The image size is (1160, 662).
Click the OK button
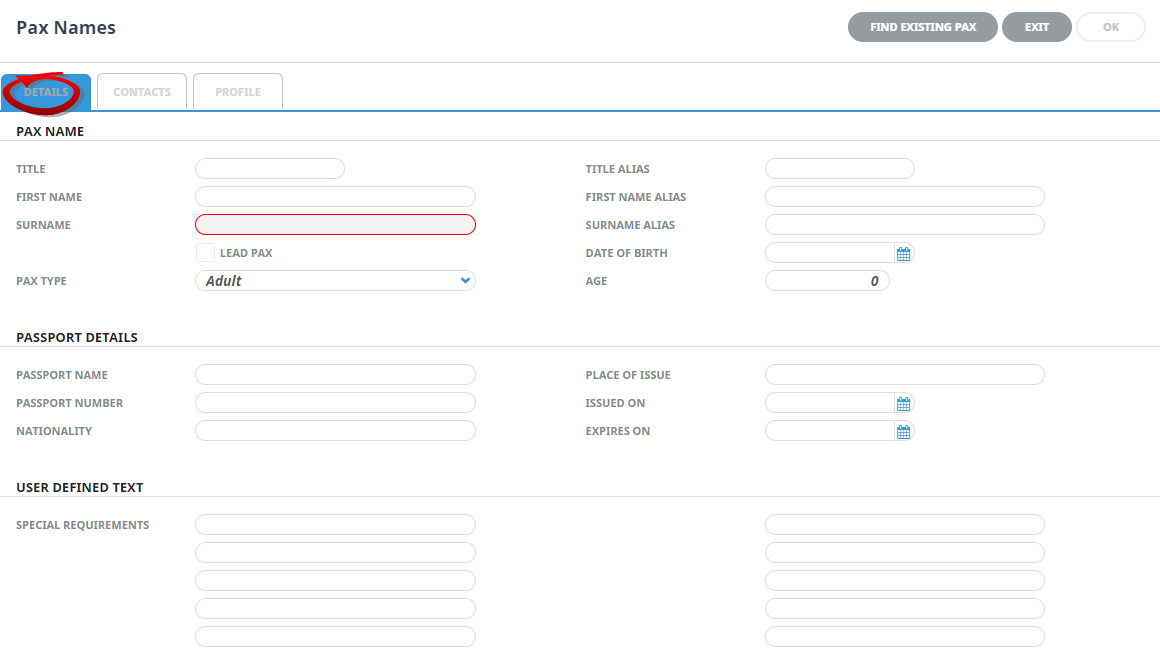click(x=1110, y=27)
